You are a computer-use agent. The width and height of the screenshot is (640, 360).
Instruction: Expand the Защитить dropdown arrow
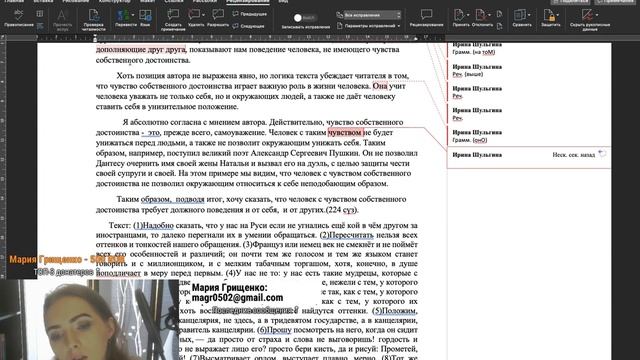pos(558,16)
